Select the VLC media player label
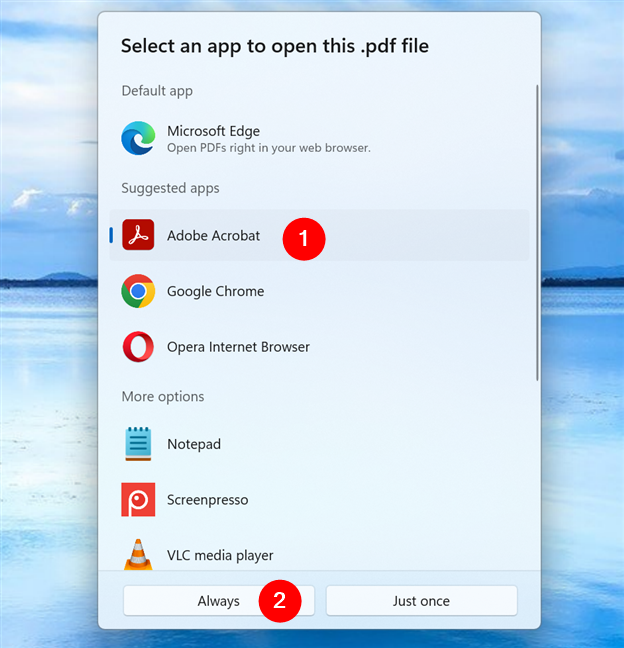Image resolution: width=624 pixels, height=648 pixels. [x=220, y=555]
